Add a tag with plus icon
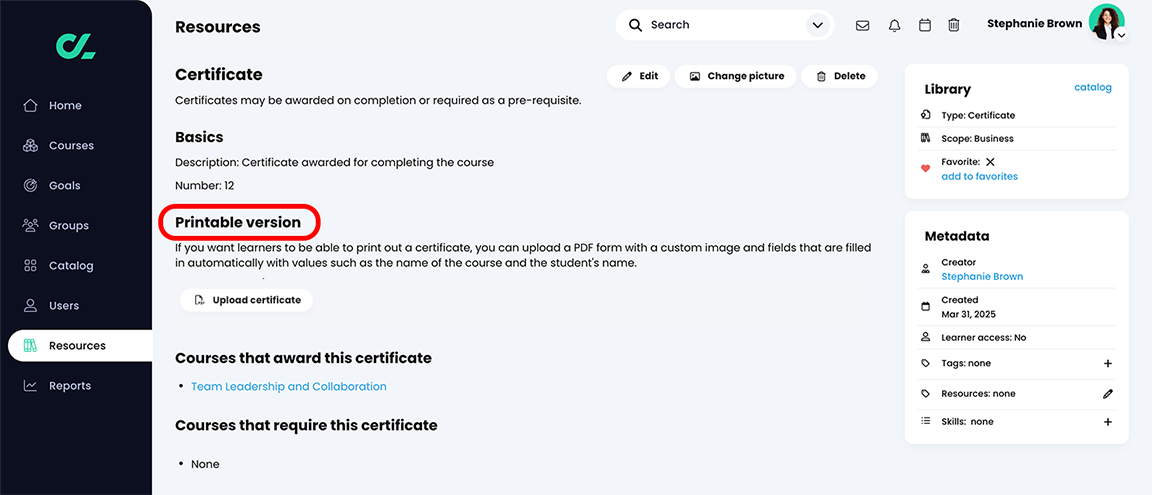 pos(1108,364)
